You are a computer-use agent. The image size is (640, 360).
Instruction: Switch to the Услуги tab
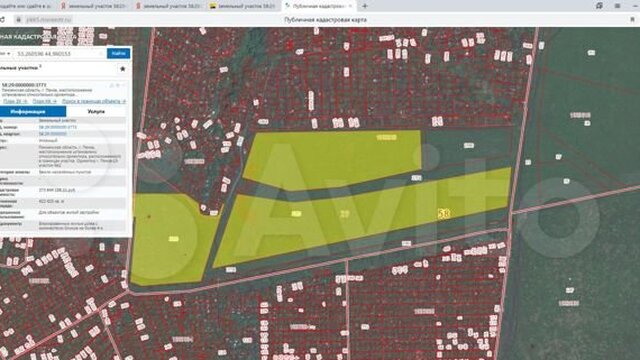pyautogui.click(x=96, y=111)
